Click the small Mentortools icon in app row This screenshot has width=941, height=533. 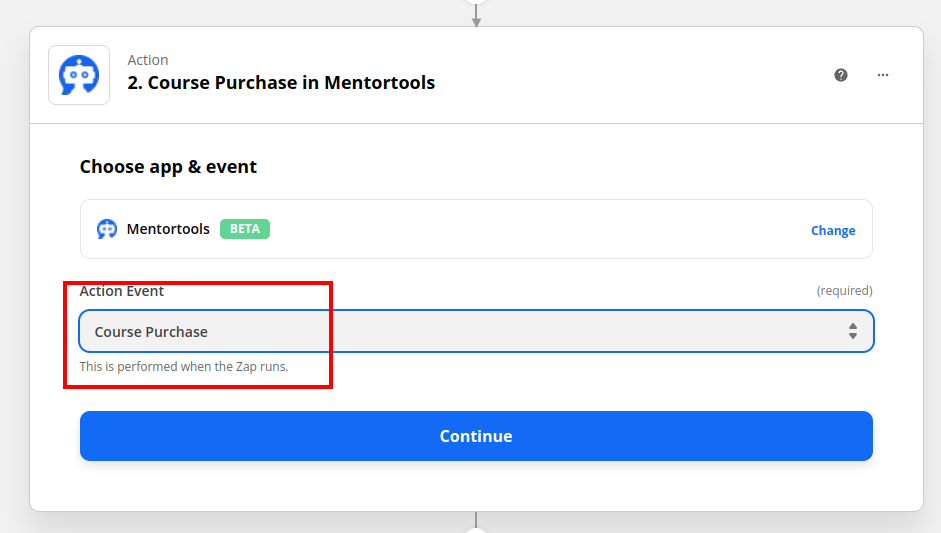pyautogui.click(x=107, y=229)
